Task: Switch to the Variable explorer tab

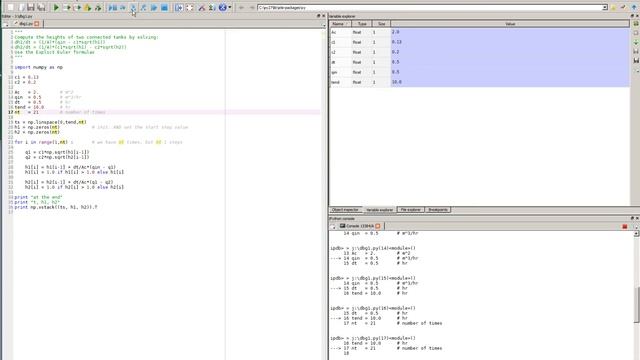Action: point(379,210)
